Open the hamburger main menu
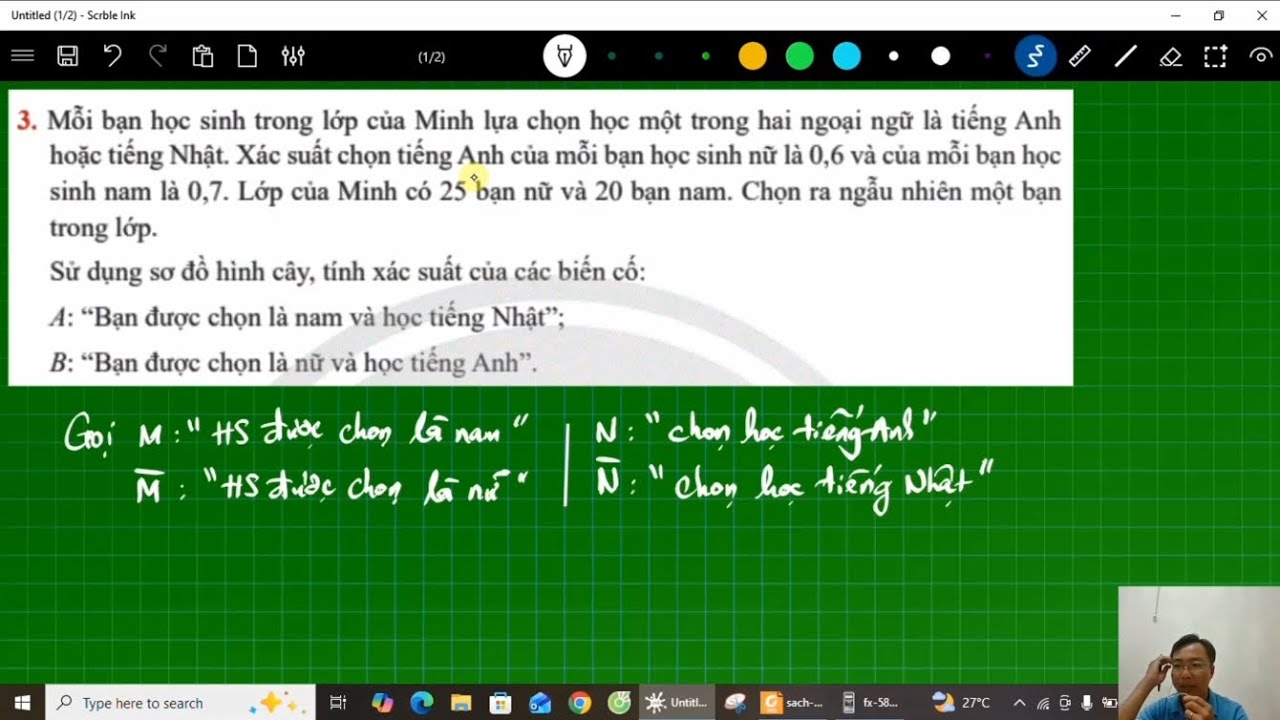Screen dimensions: 1280x720 [x=22, y=56]
